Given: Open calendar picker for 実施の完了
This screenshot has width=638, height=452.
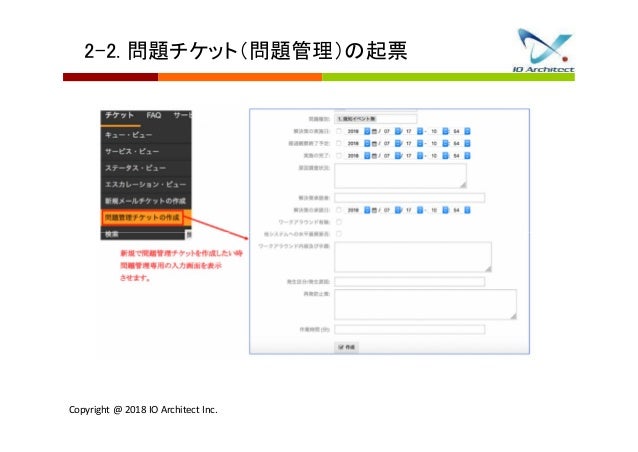Looking at the screenshot, I should pos(374,155).
